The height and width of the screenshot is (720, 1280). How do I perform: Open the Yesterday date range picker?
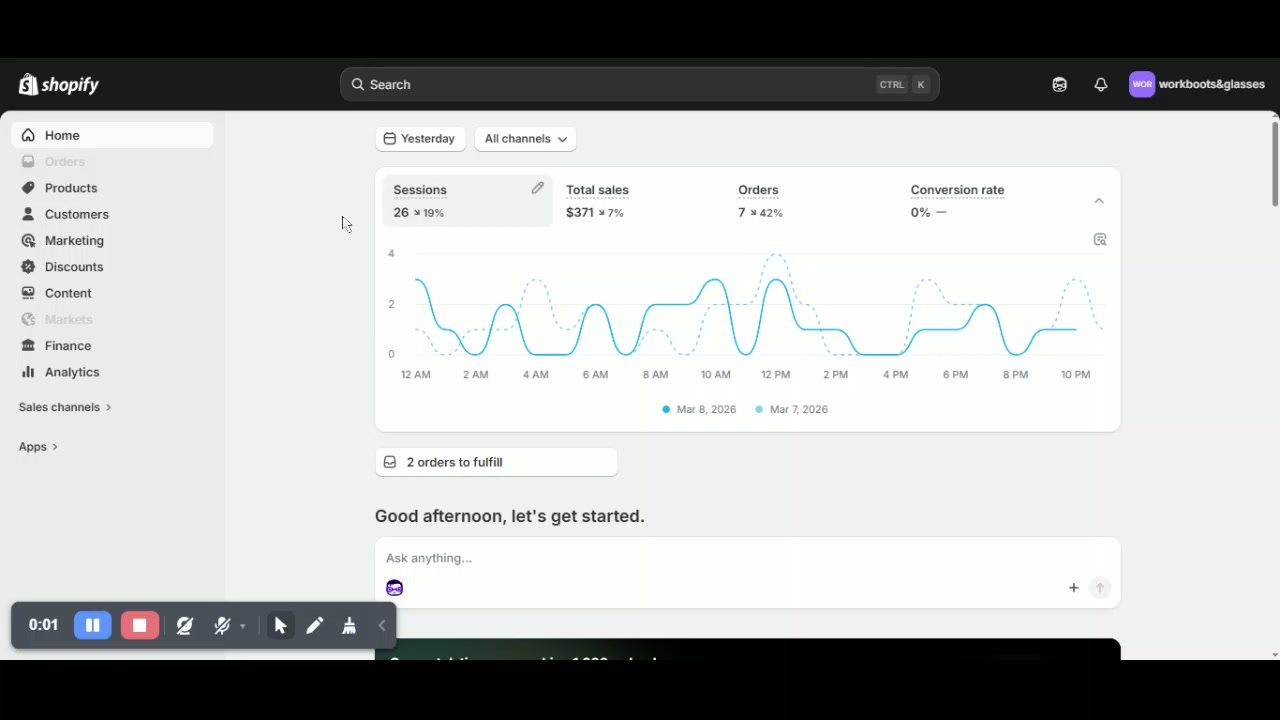click(x=420, y=139)
